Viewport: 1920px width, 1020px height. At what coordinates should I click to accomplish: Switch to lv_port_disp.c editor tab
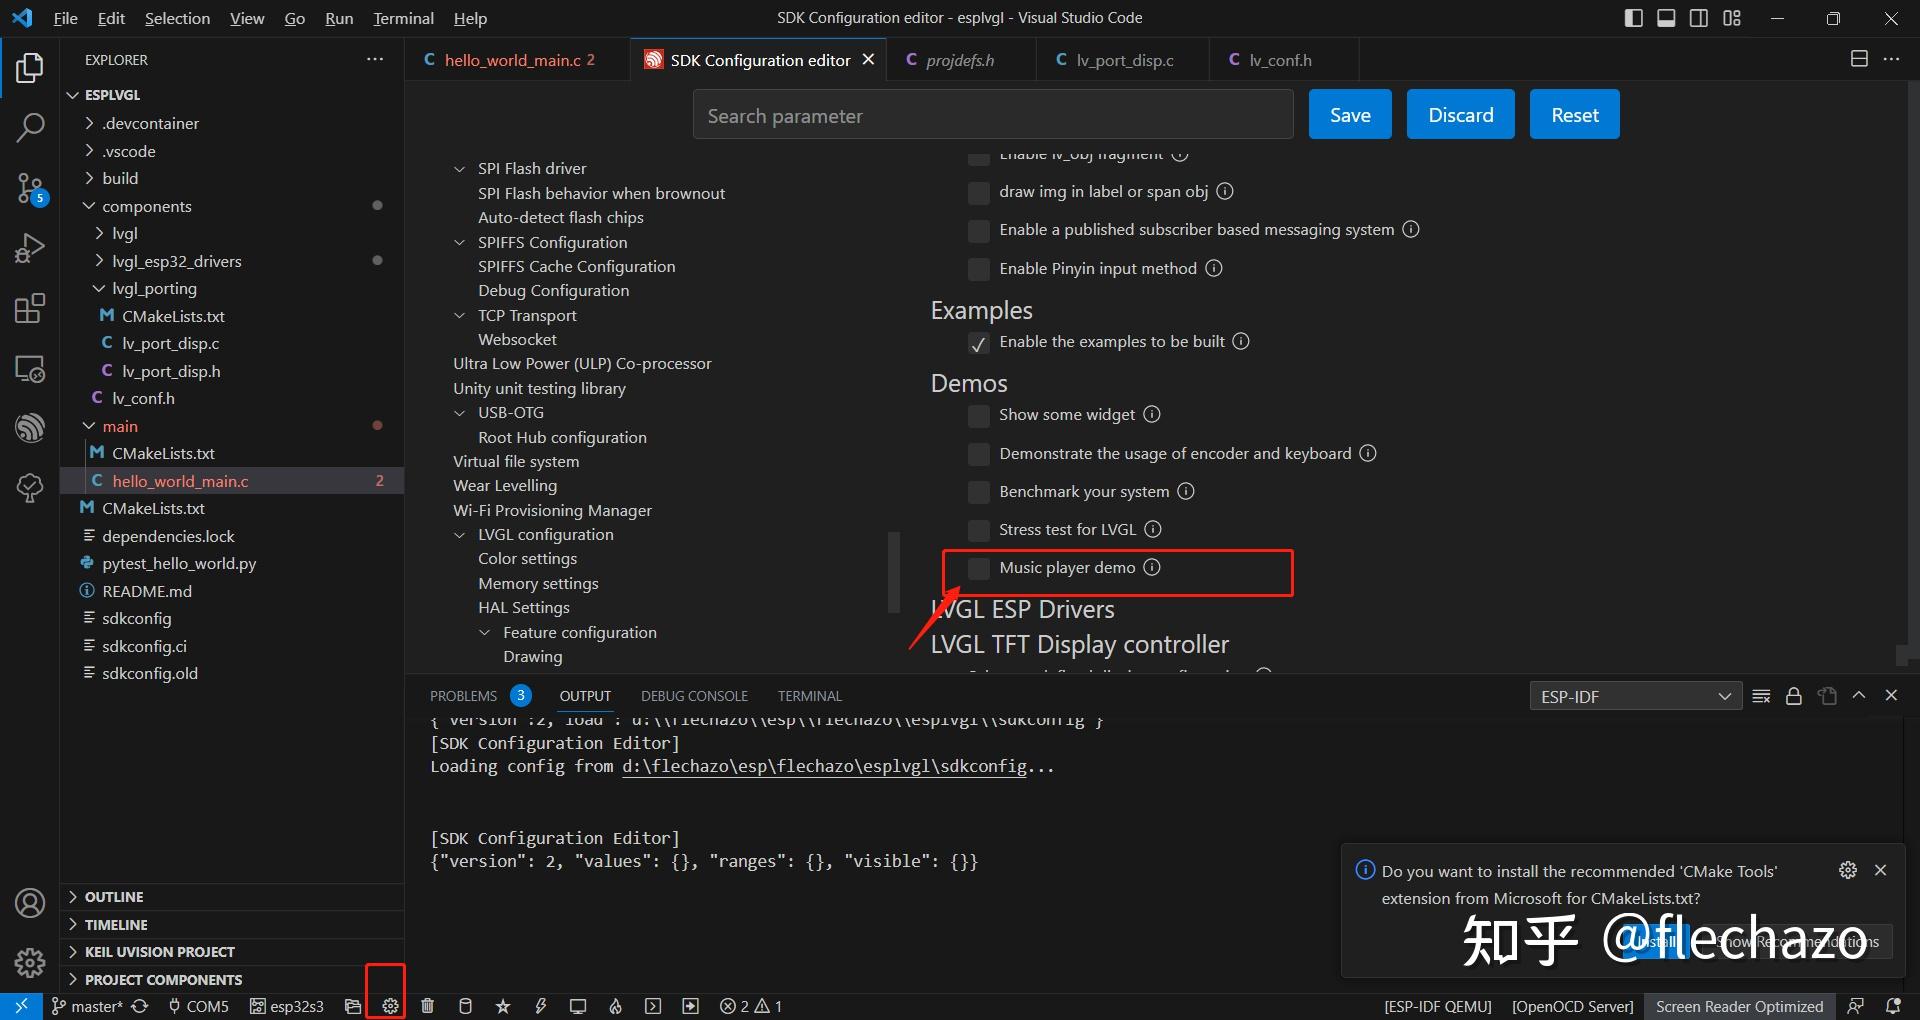click(1124, 60)
